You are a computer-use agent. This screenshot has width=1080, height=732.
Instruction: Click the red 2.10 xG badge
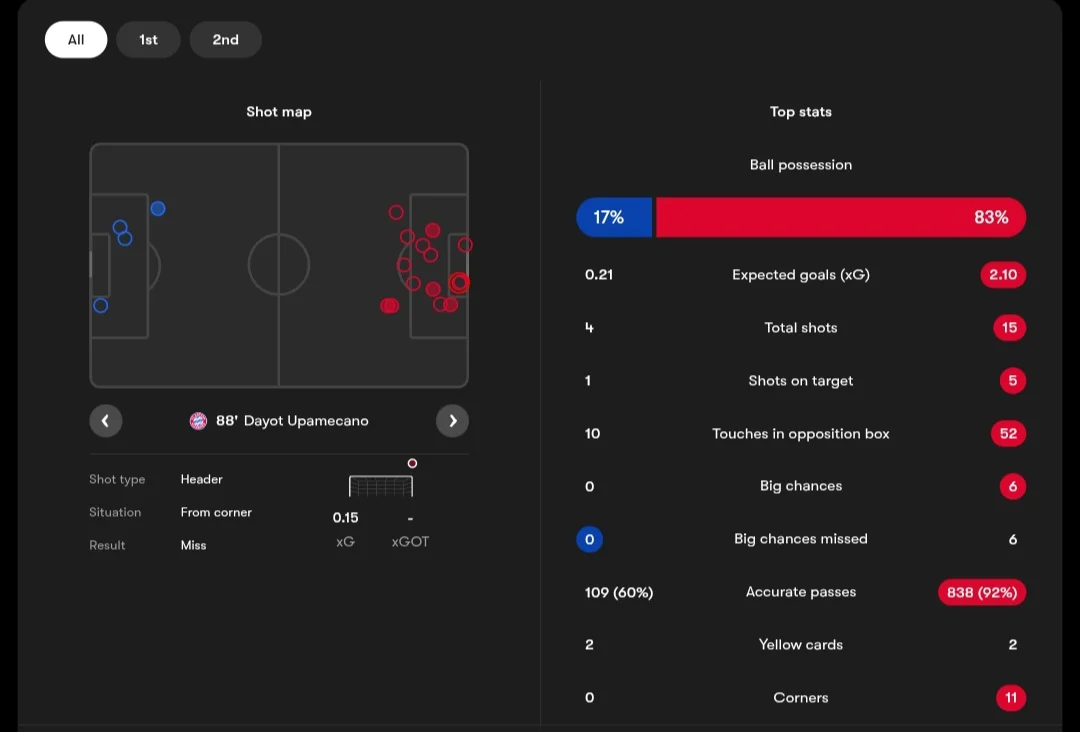1003,275
